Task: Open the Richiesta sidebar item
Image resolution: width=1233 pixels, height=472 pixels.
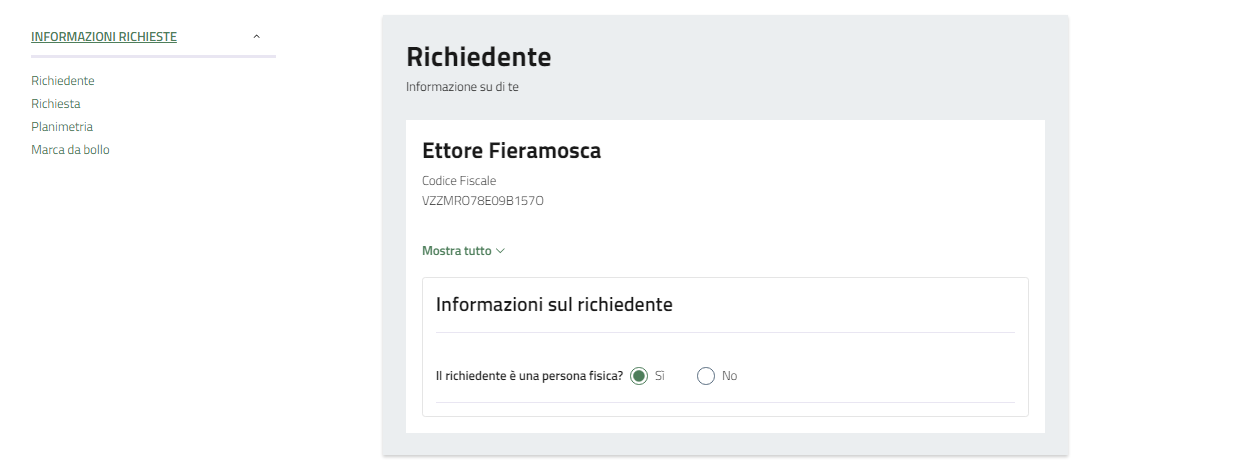Action: (56, 104)
